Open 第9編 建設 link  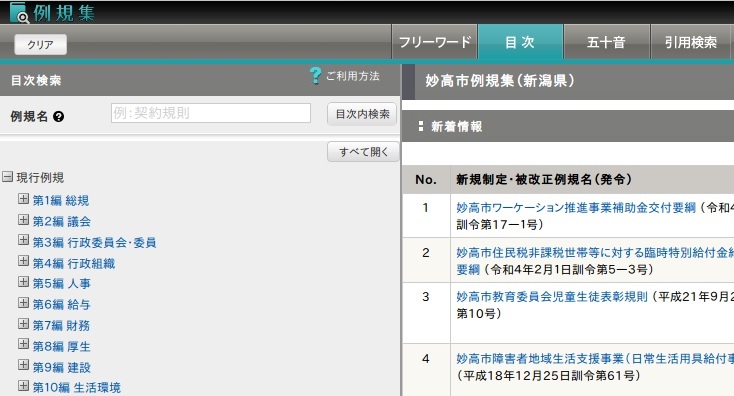point(61,367)
